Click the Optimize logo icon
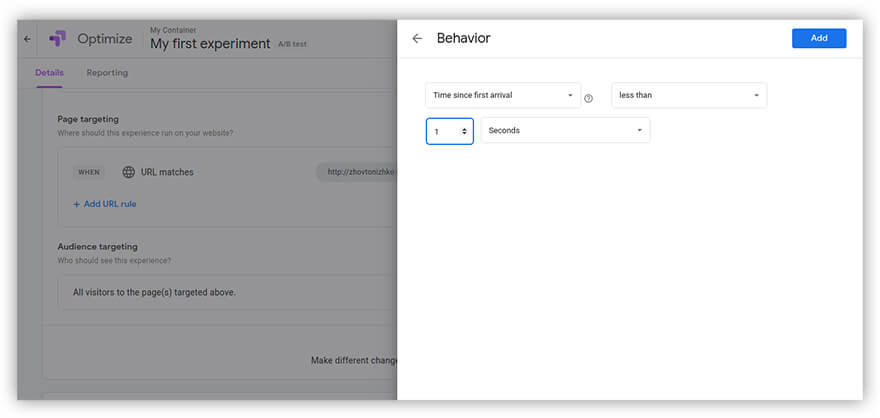The image size is (880, 418). [58, 38]
